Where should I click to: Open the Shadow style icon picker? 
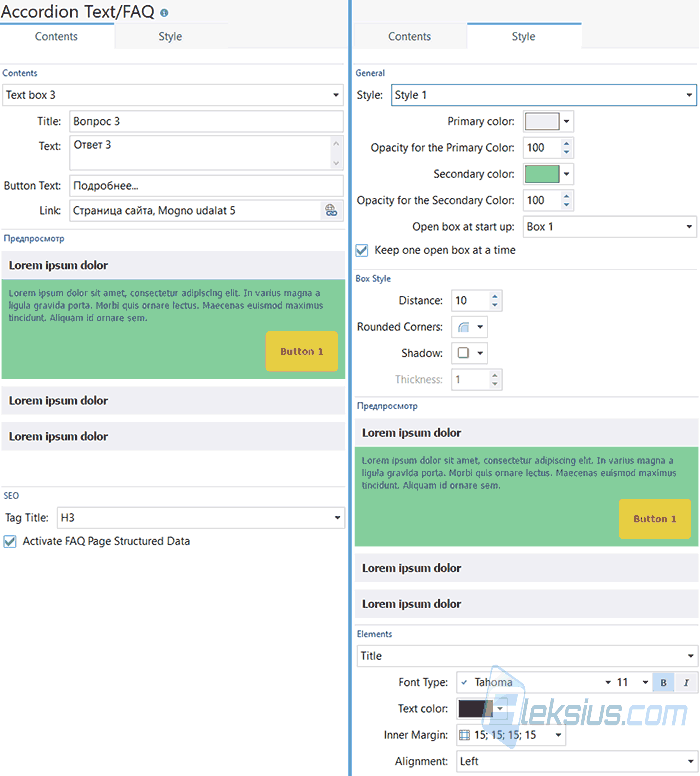click(x=469, y=353)
